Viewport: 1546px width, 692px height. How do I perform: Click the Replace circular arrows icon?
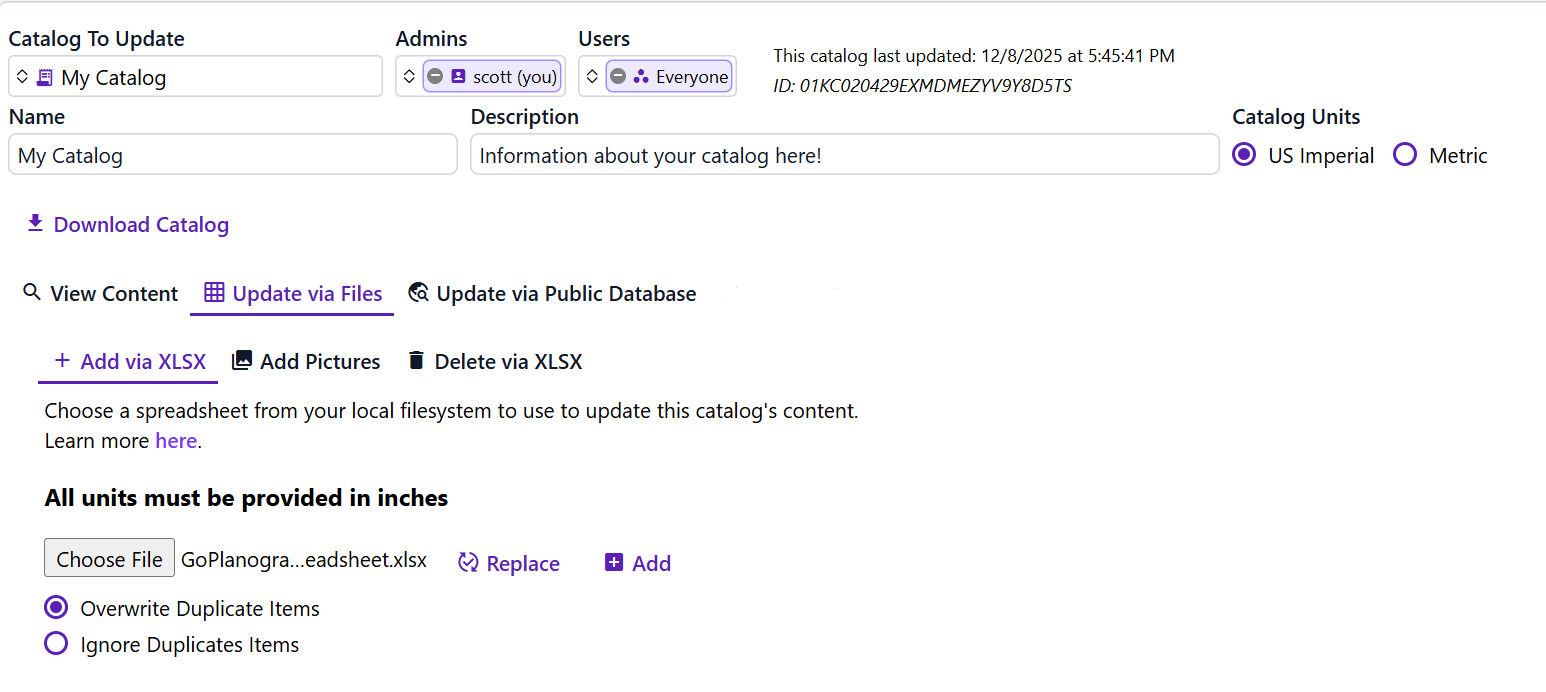pos(468,563)
